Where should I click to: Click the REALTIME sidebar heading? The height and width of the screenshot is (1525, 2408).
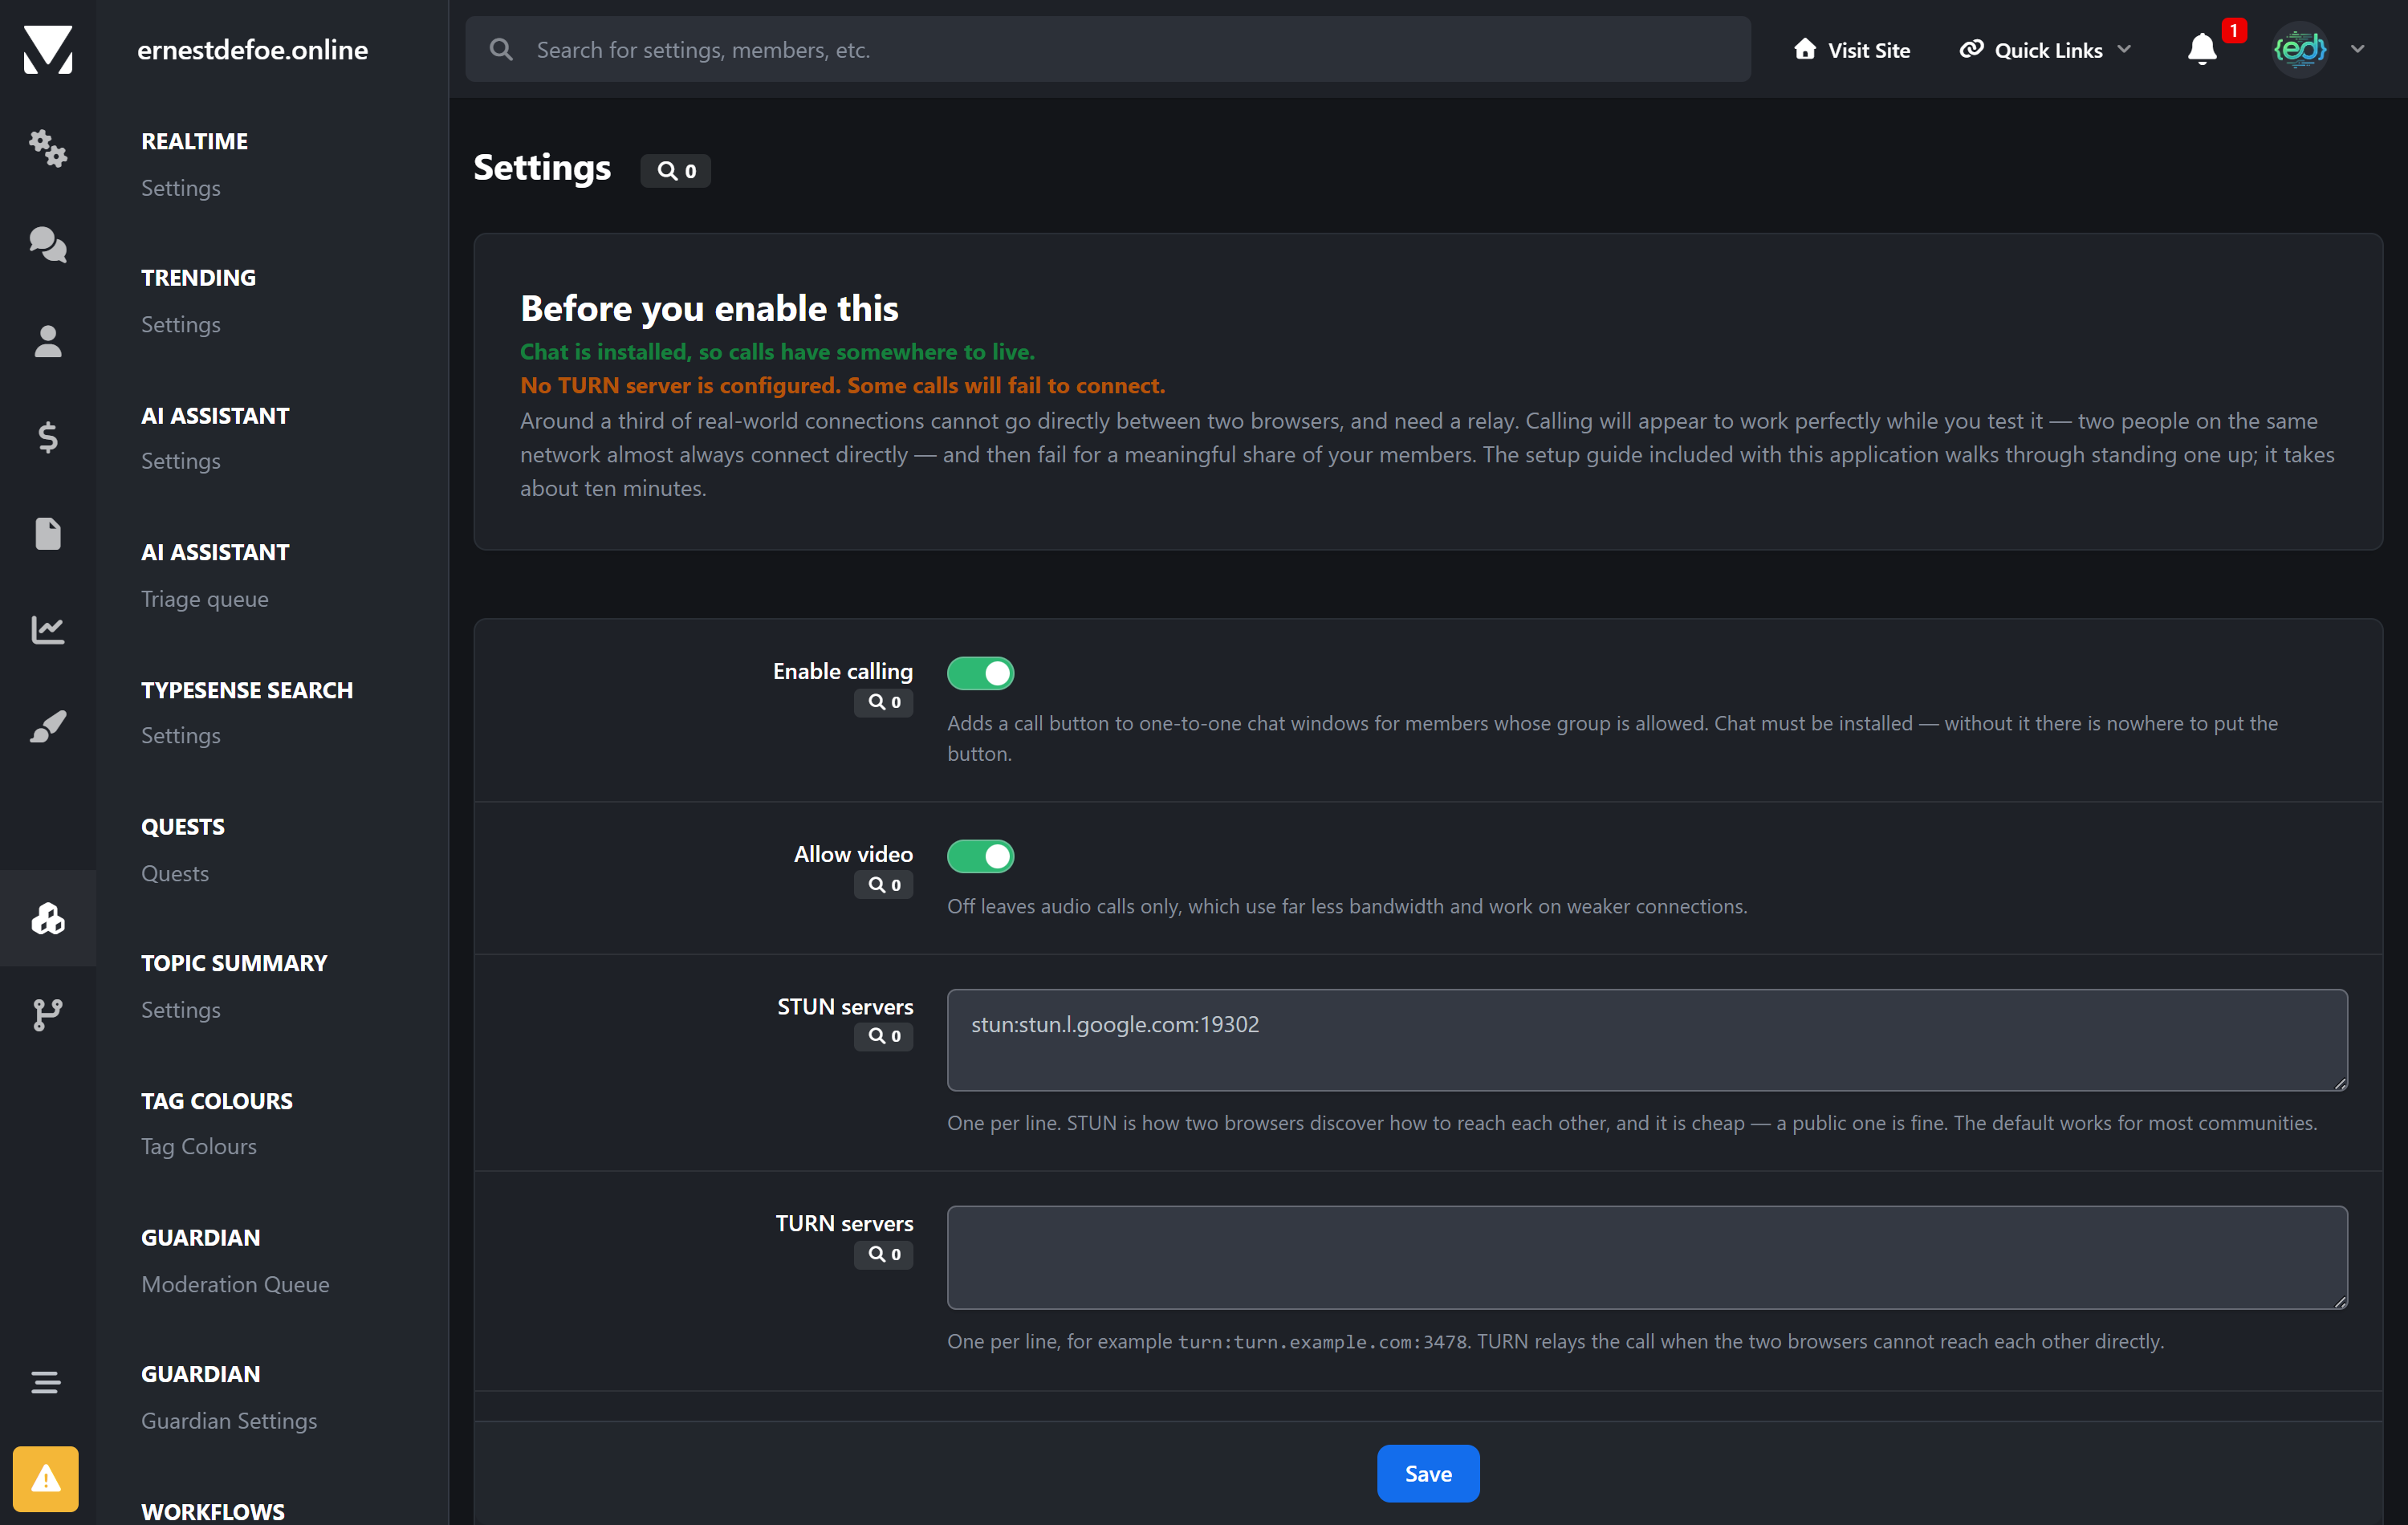pos(194,141)
